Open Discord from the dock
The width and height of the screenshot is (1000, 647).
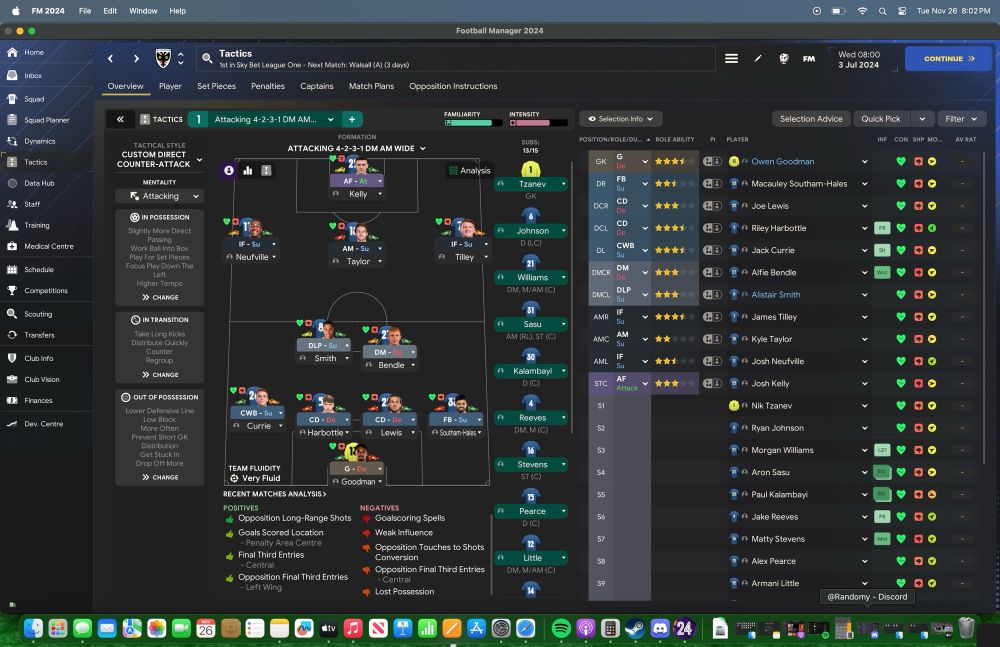point(659,628)
